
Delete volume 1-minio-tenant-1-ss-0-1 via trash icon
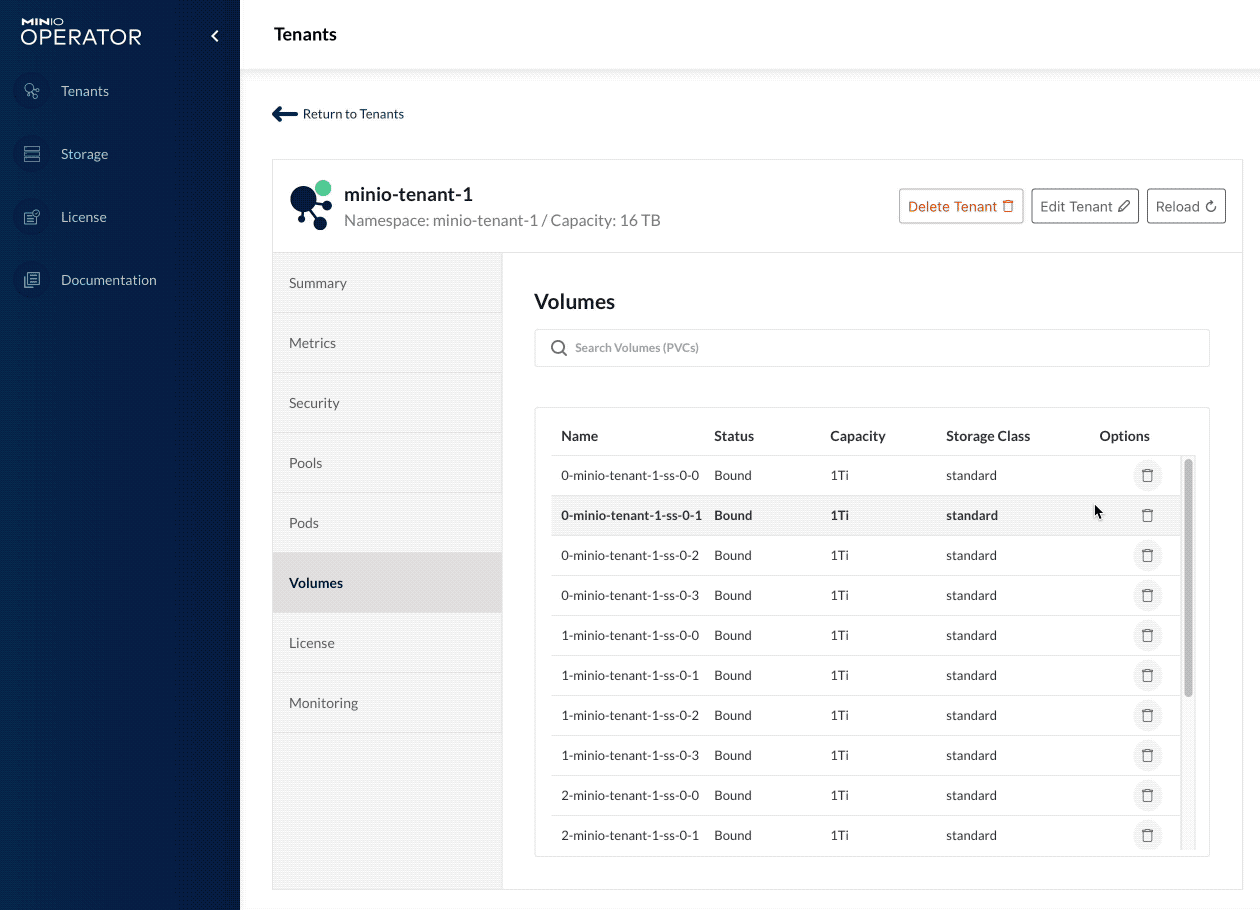tap(1147, 676)
